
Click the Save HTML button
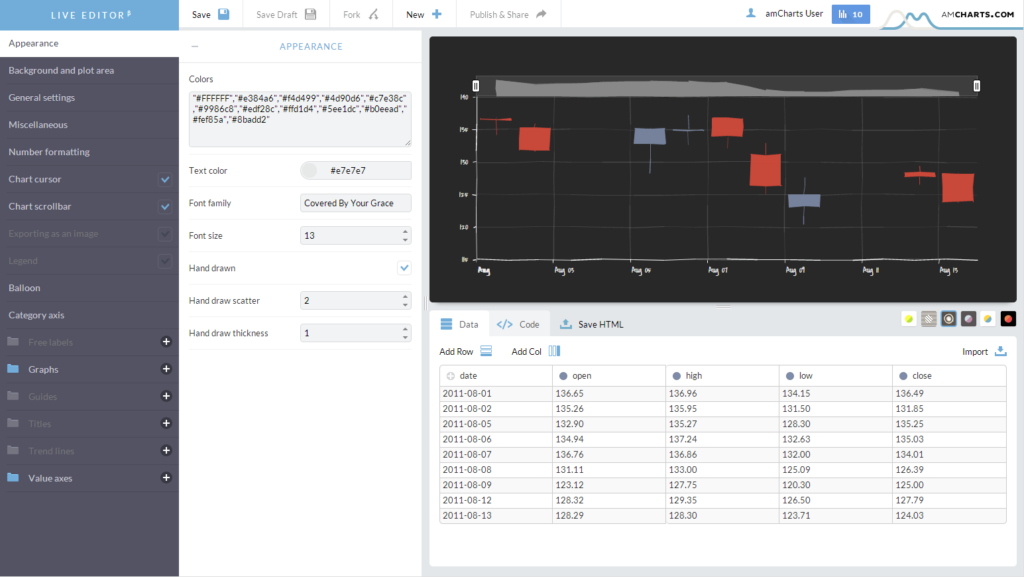(x=592, y=324)
